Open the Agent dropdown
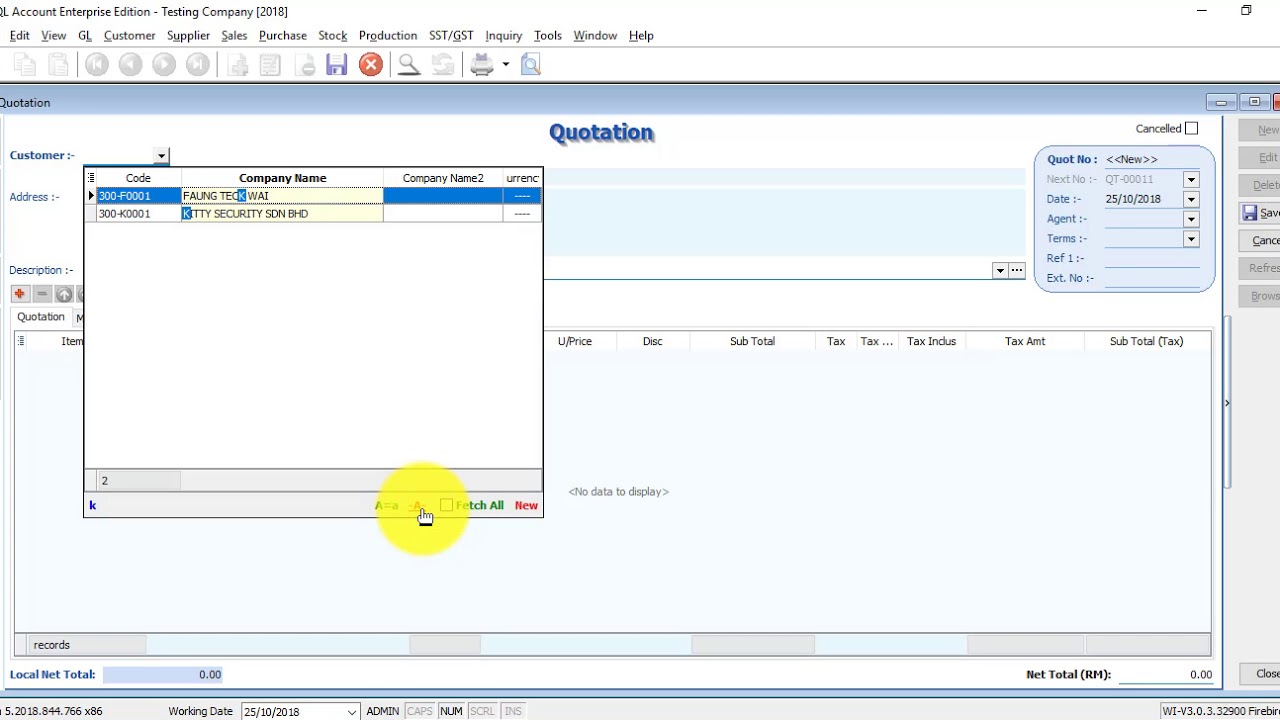The image size is (1280, 720). (1191, 219)
